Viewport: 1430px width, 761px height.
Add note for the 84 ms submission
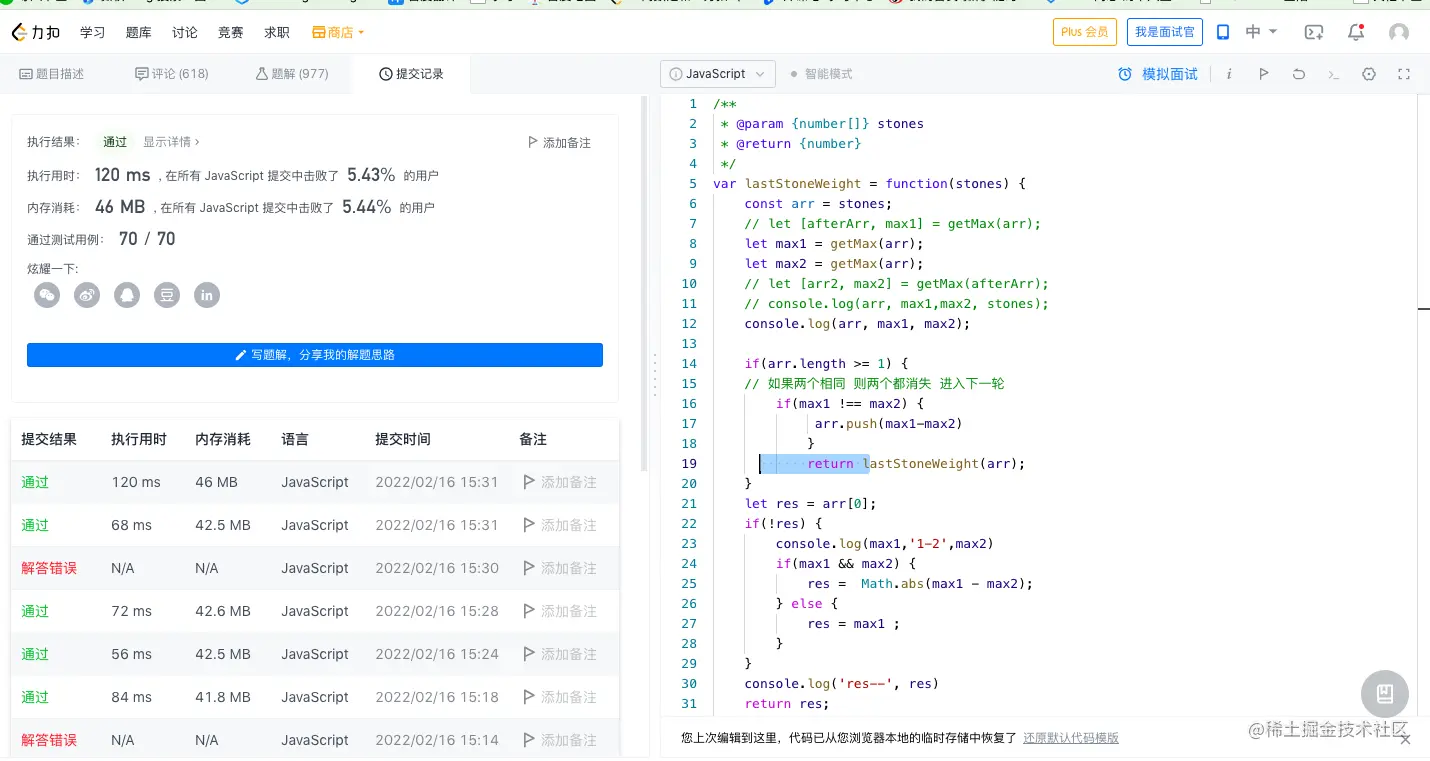click(x=559, y=697)
